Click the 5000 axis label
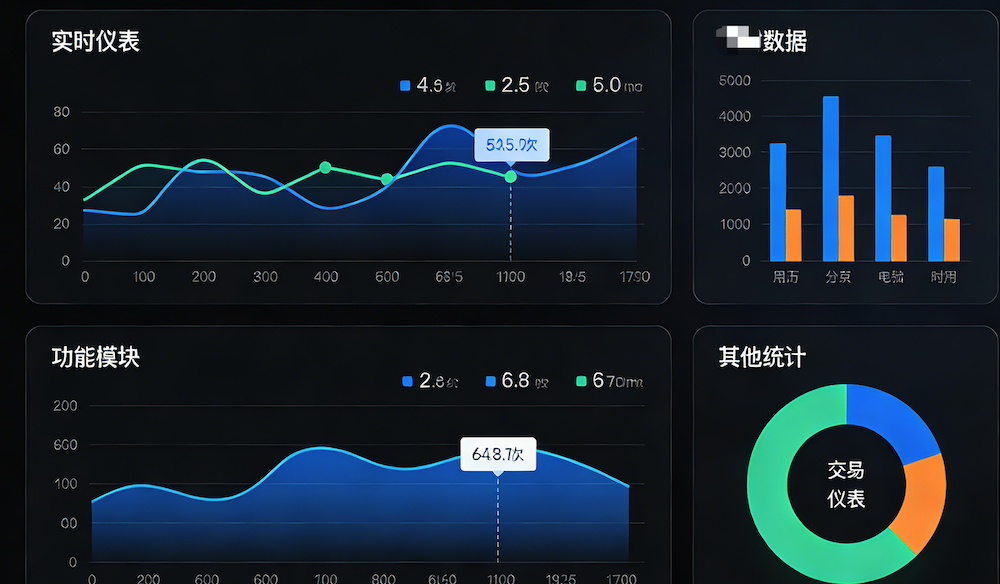The image size is (1000, 584). (x=735, y=81)
